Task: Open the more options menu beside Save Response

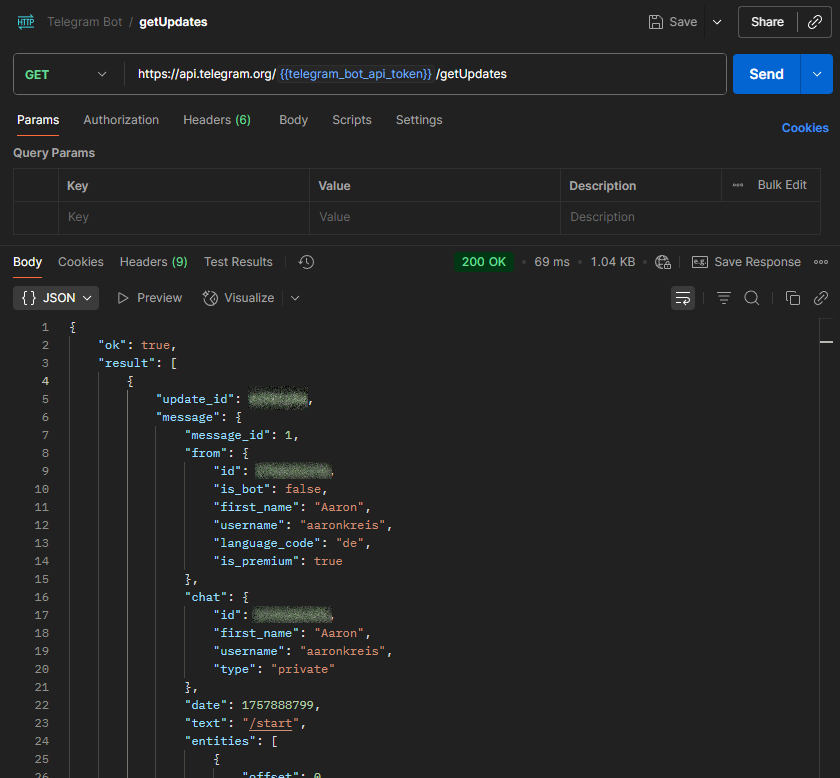Action: pyautogui.click(x=820, y=262)
